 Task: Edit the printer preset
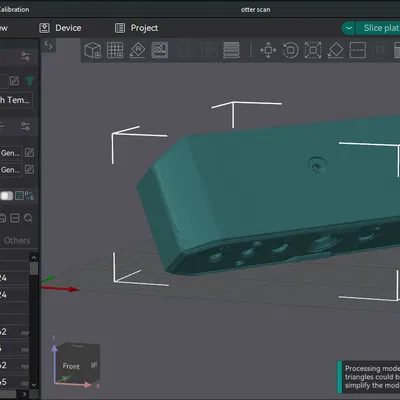pos(14,81)
